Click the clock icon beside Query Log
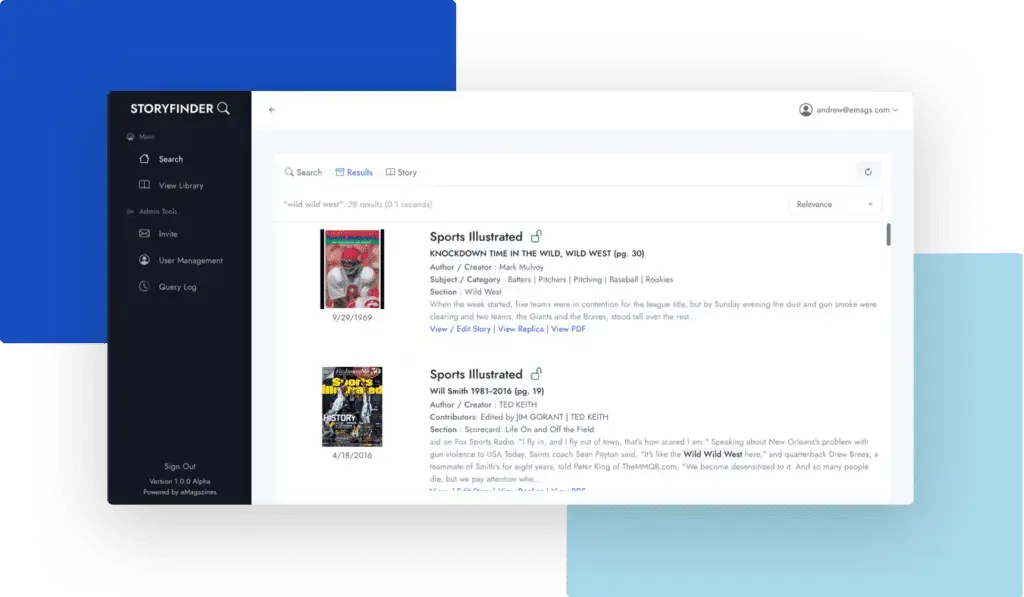 [x=144, y=286]
